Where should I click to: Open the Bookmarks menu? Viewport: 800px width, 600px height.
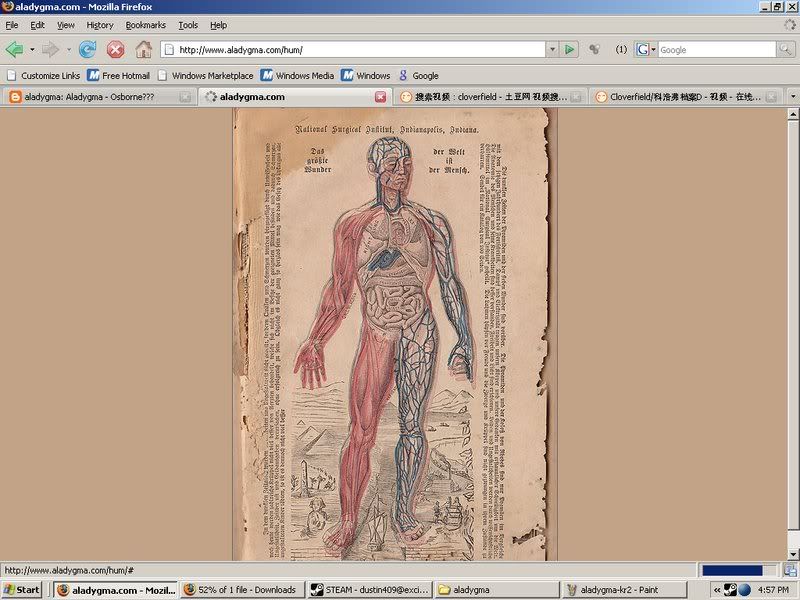146,25
